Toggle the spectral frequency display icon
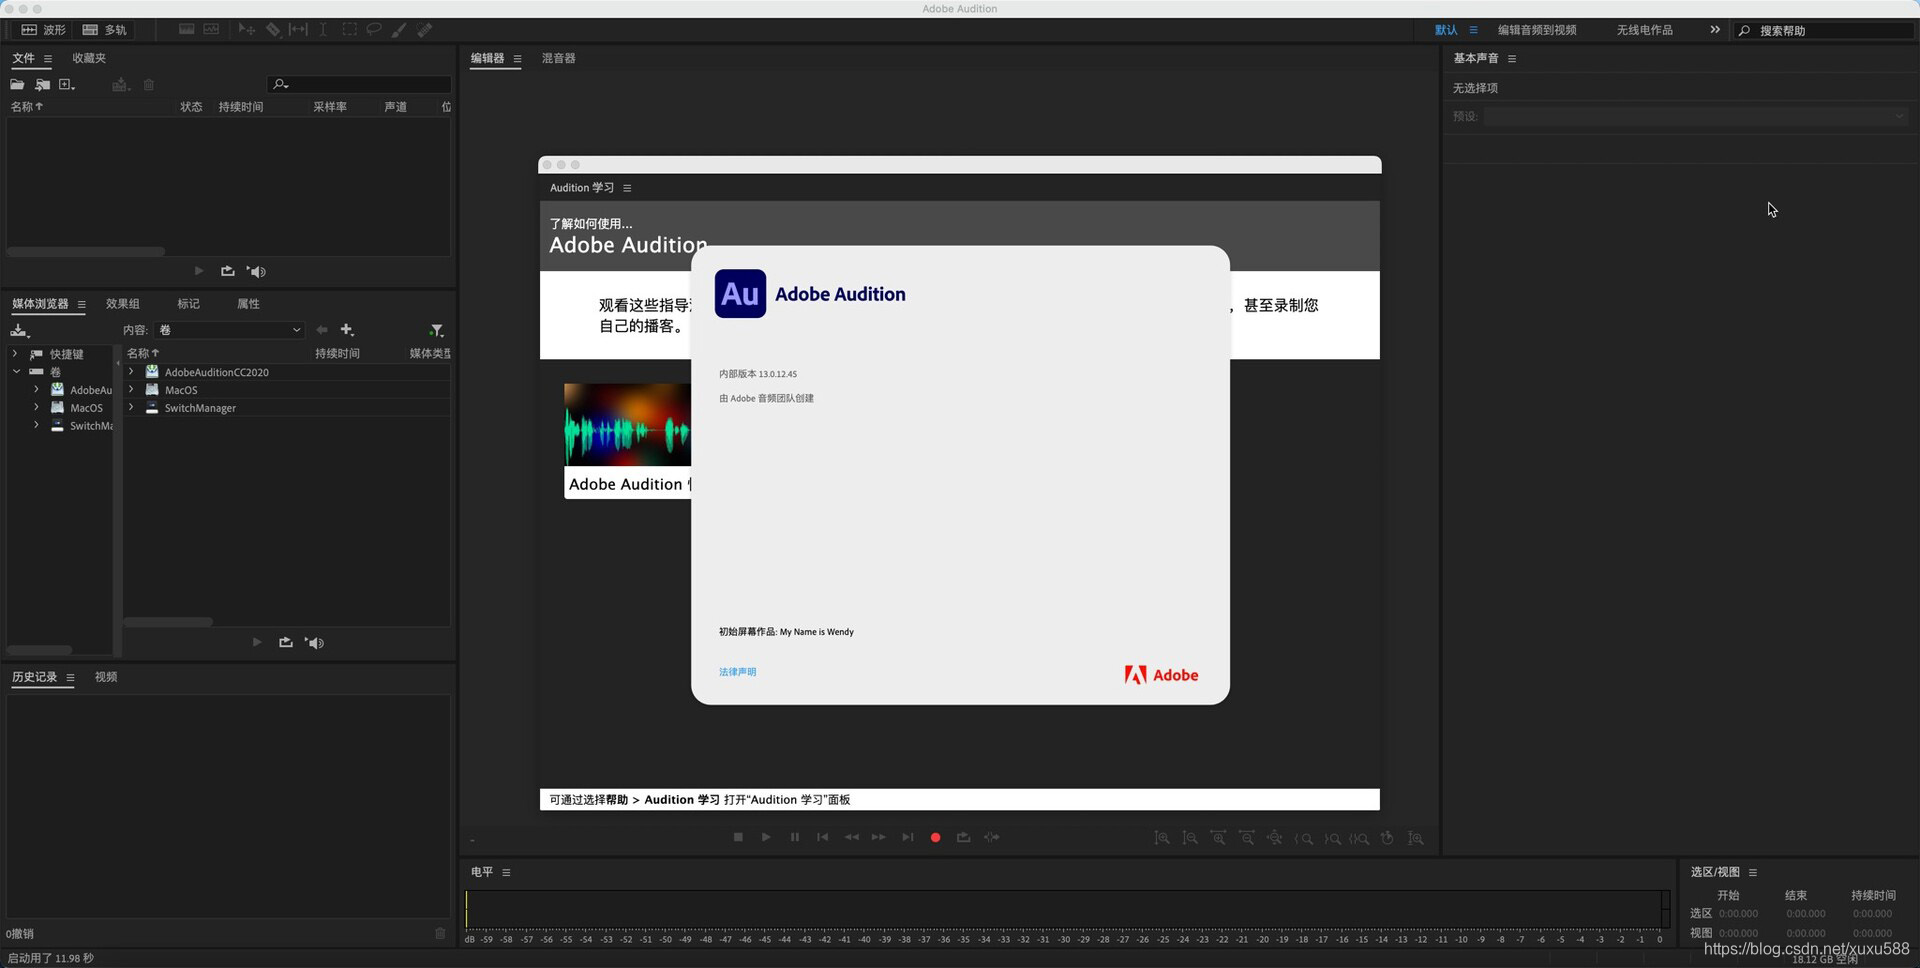Image resolution: width=1920 pixels, height=968 pixels. [186, 30]
